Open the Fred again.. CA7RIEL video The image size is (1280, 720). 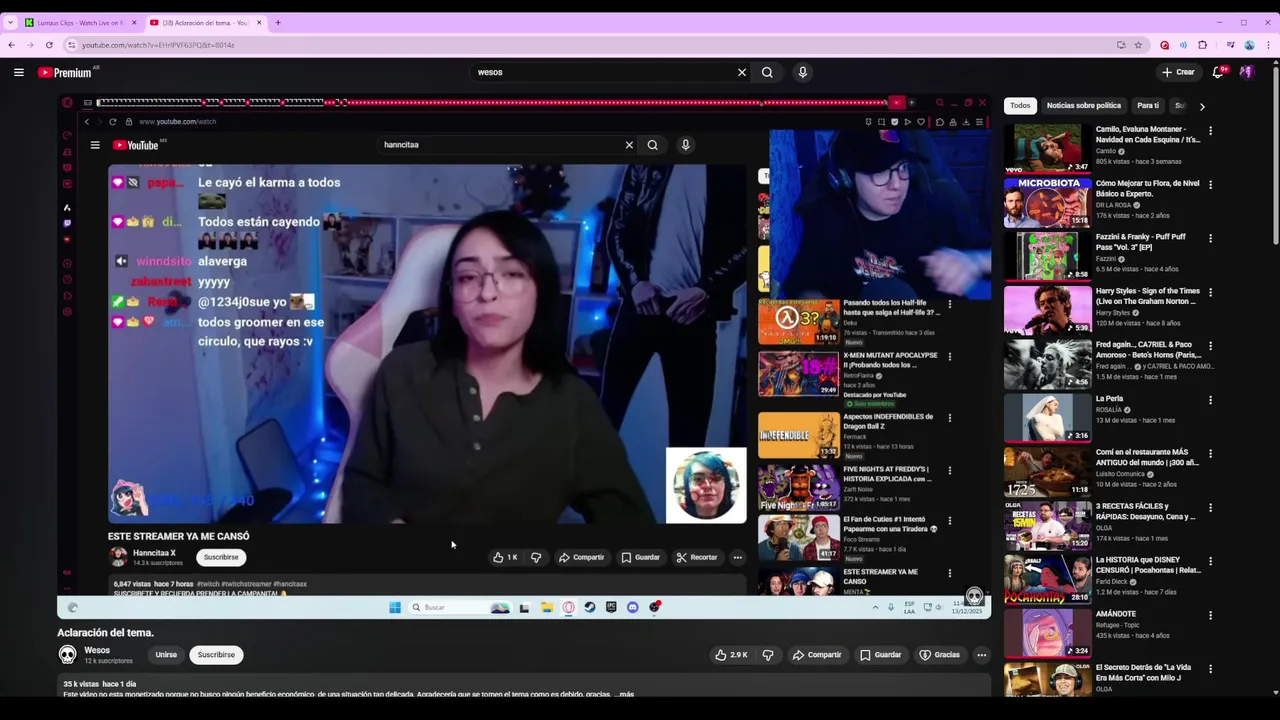(x=1047, y=364)
